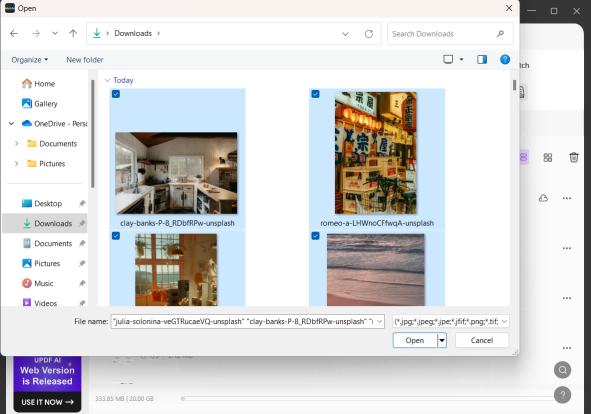Screen dimensions: 591x414
Task: Click the search magnifier icon
Action: pyautogui.click(x=500, y=34)
